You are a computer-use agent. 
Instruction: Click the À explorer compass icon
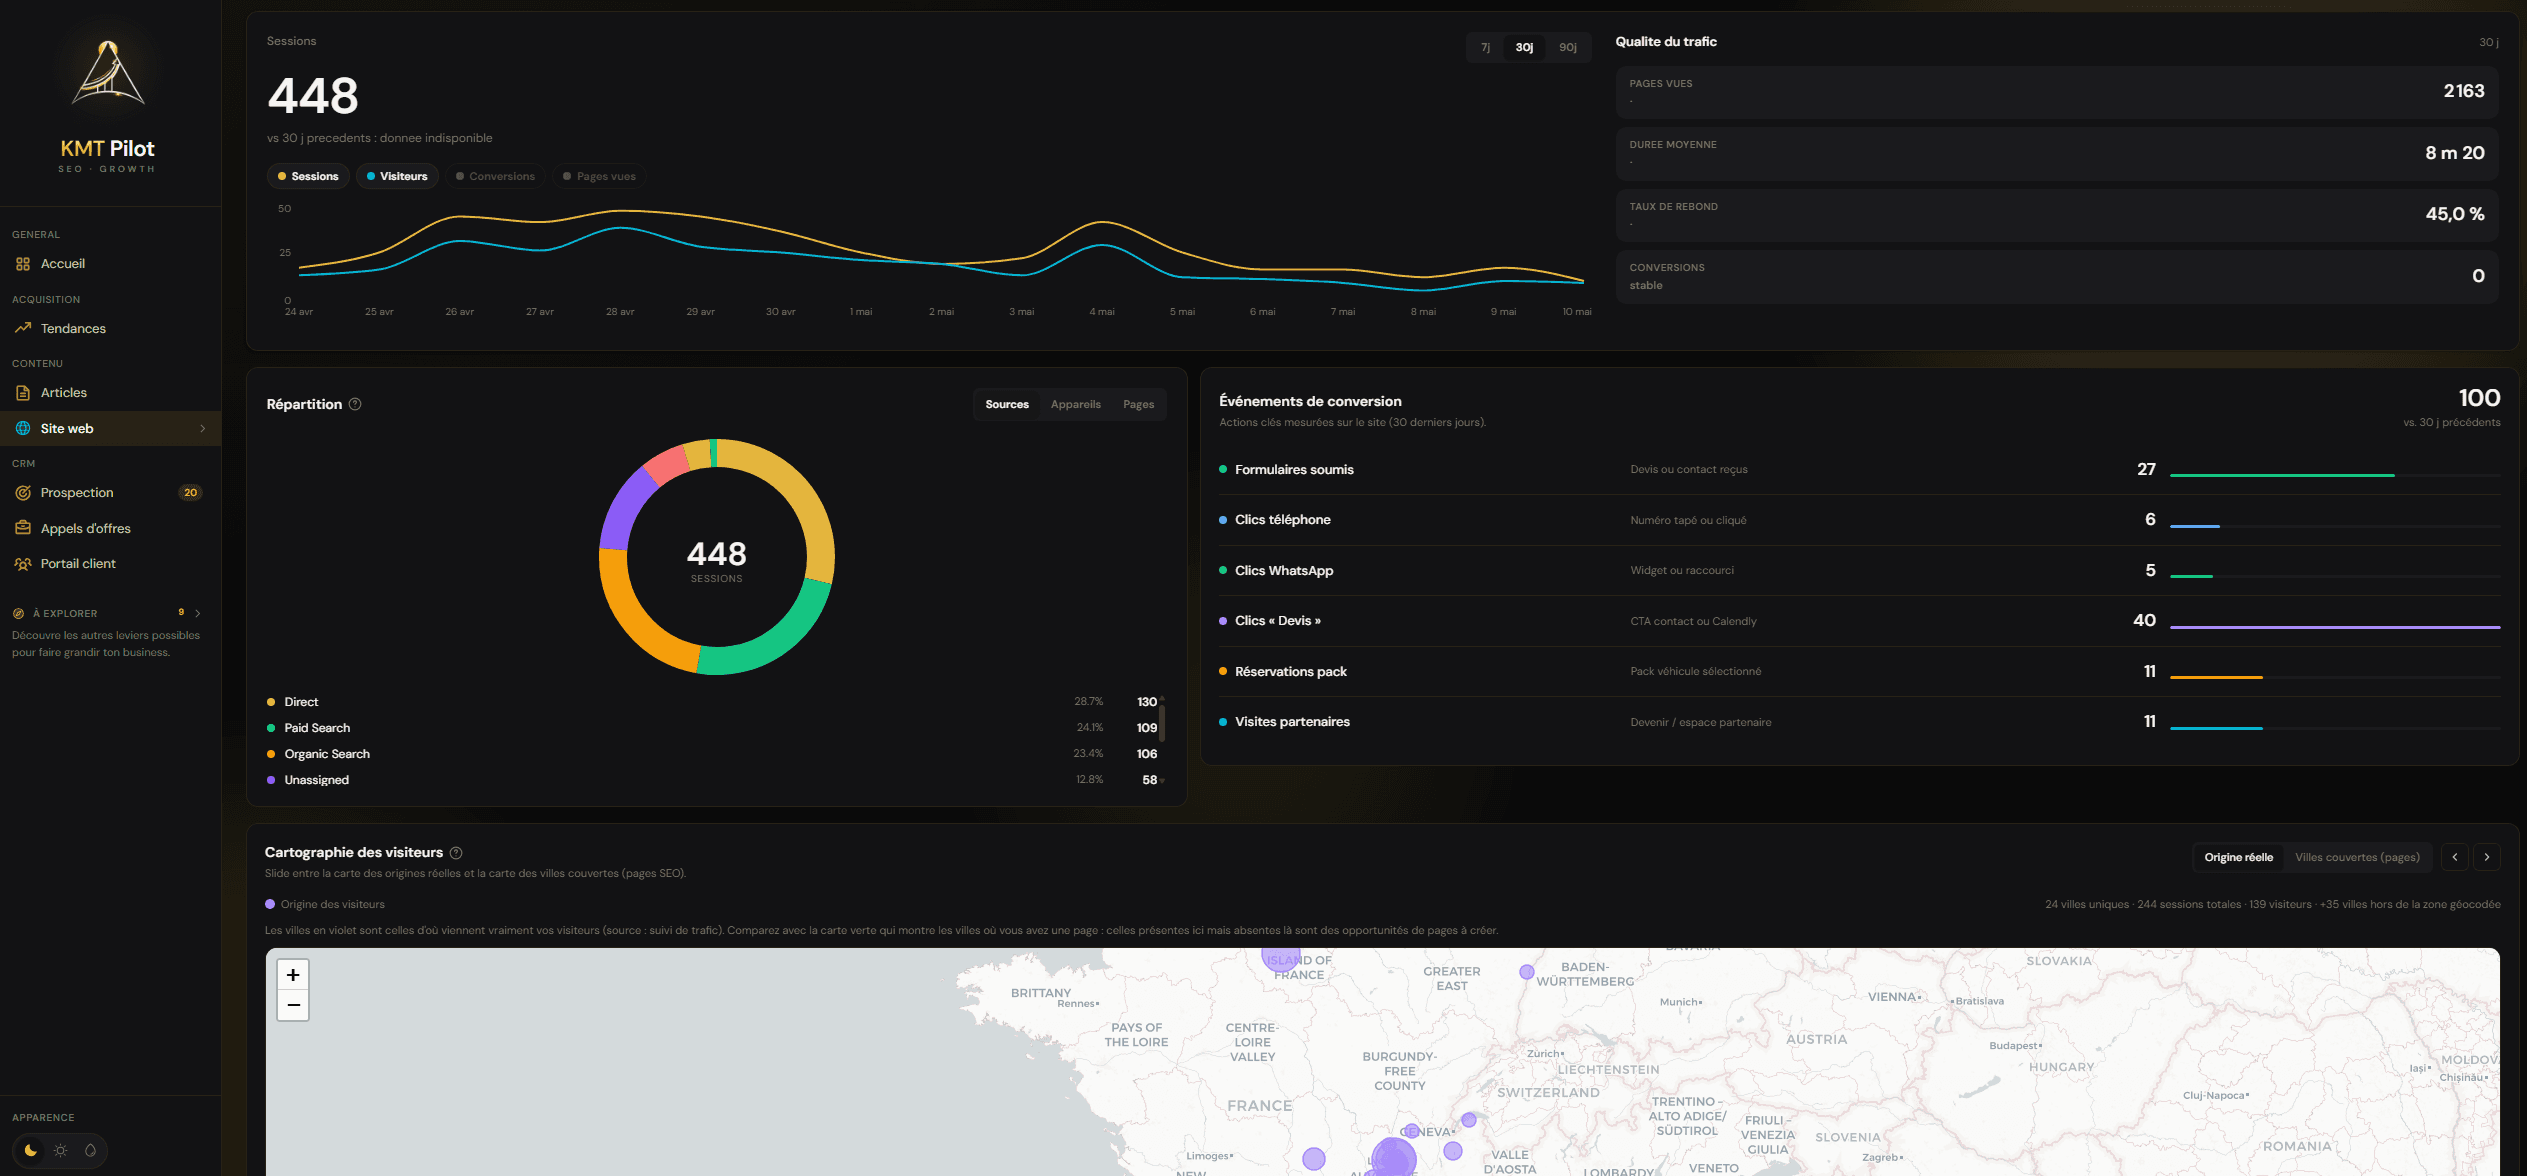(18, 614)
